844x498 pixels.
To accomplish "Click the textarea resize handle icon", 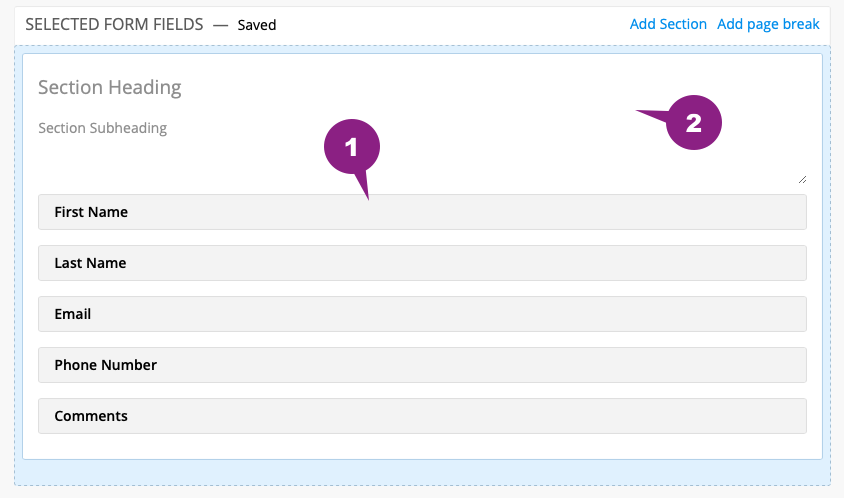I will [x=802, y=179].
